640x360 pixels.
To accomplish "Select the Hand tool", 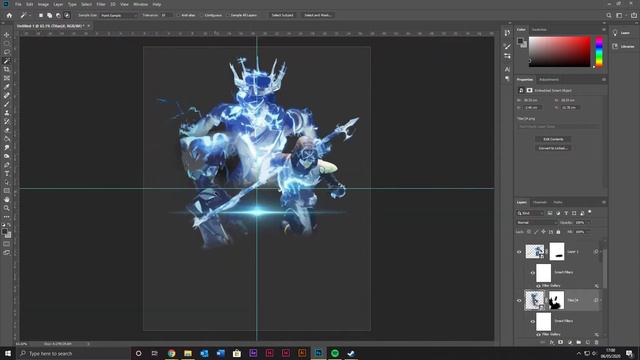I will pos(7,200).
